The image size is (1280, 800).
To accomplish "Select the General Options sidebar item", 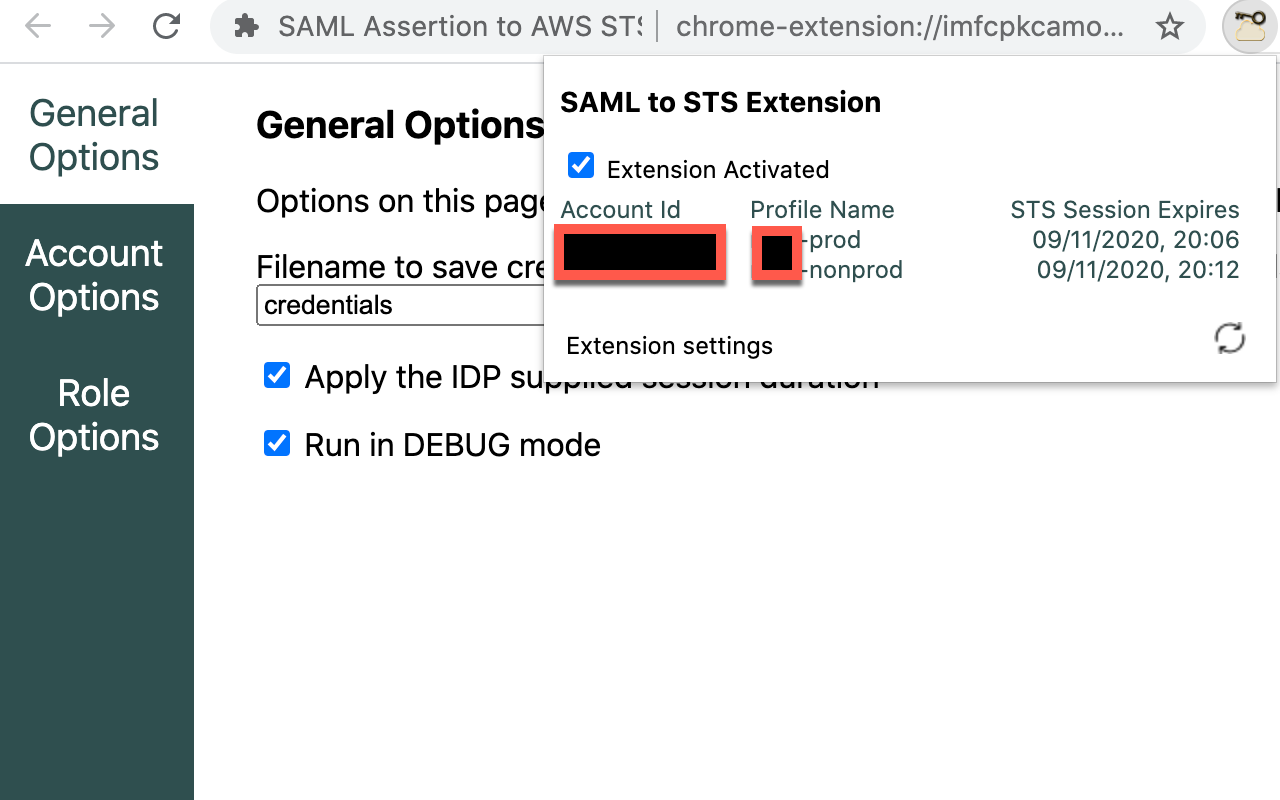I will point(94,134).
